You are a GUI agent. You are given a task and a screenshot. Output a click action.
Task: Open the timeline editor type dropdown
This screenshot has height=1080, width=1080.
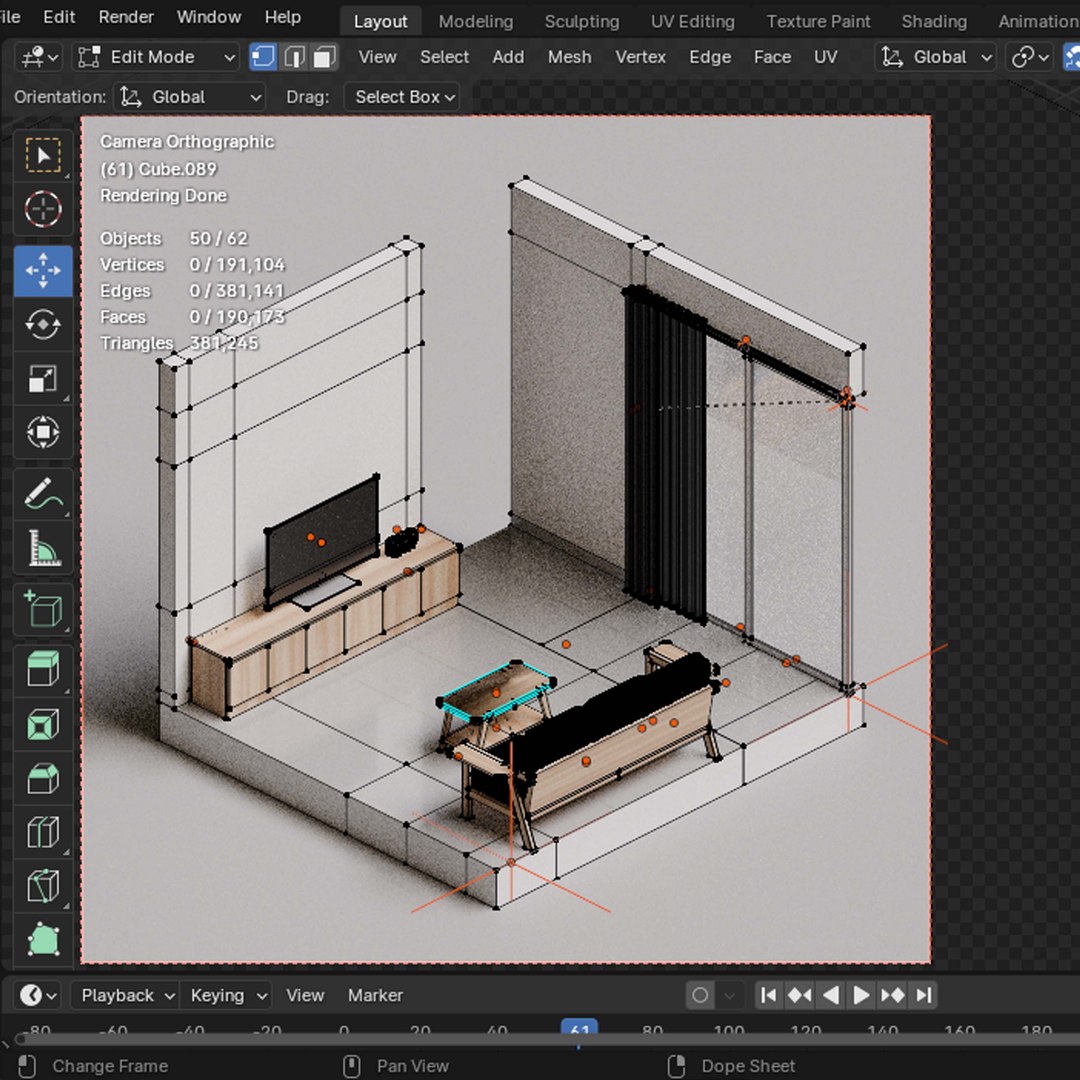(x=38, y=995)
